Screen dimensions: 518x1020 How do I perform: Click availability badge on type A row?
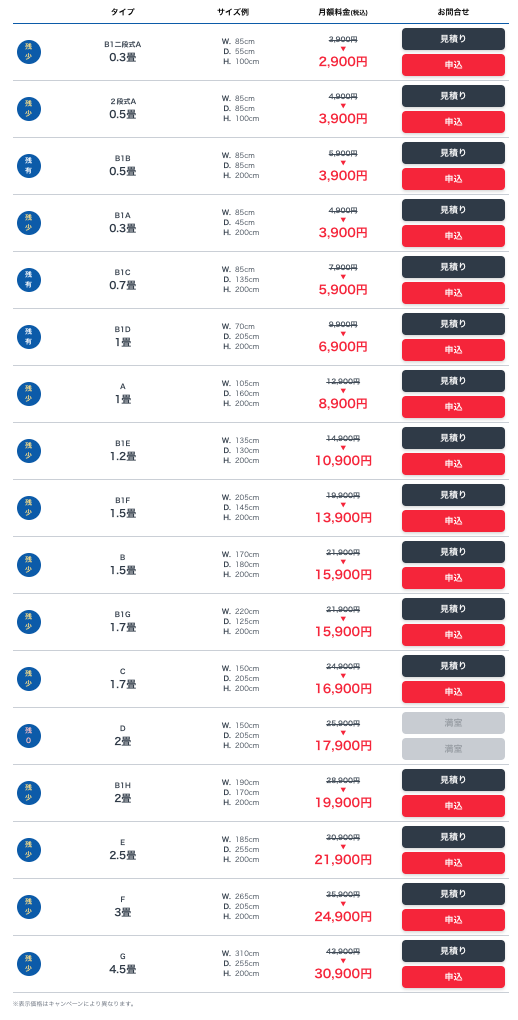[29, 394]
